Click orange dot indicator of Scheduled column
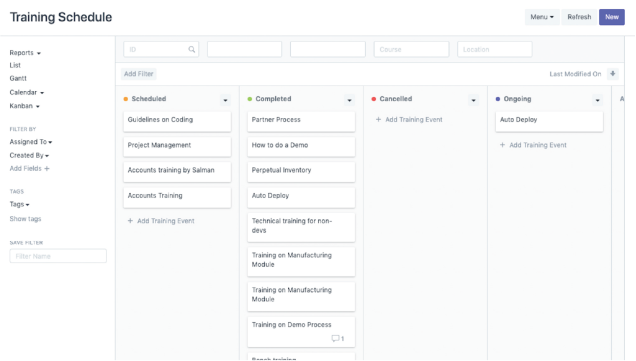This screenshot has width=636, height=361. (x=126, y=99)
